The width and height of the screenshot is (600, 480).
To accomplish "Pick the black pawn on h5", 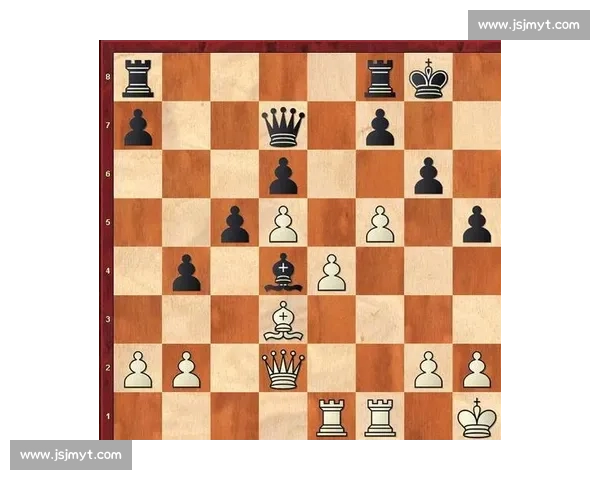I will pyautogui.click(x=477, y=224).
